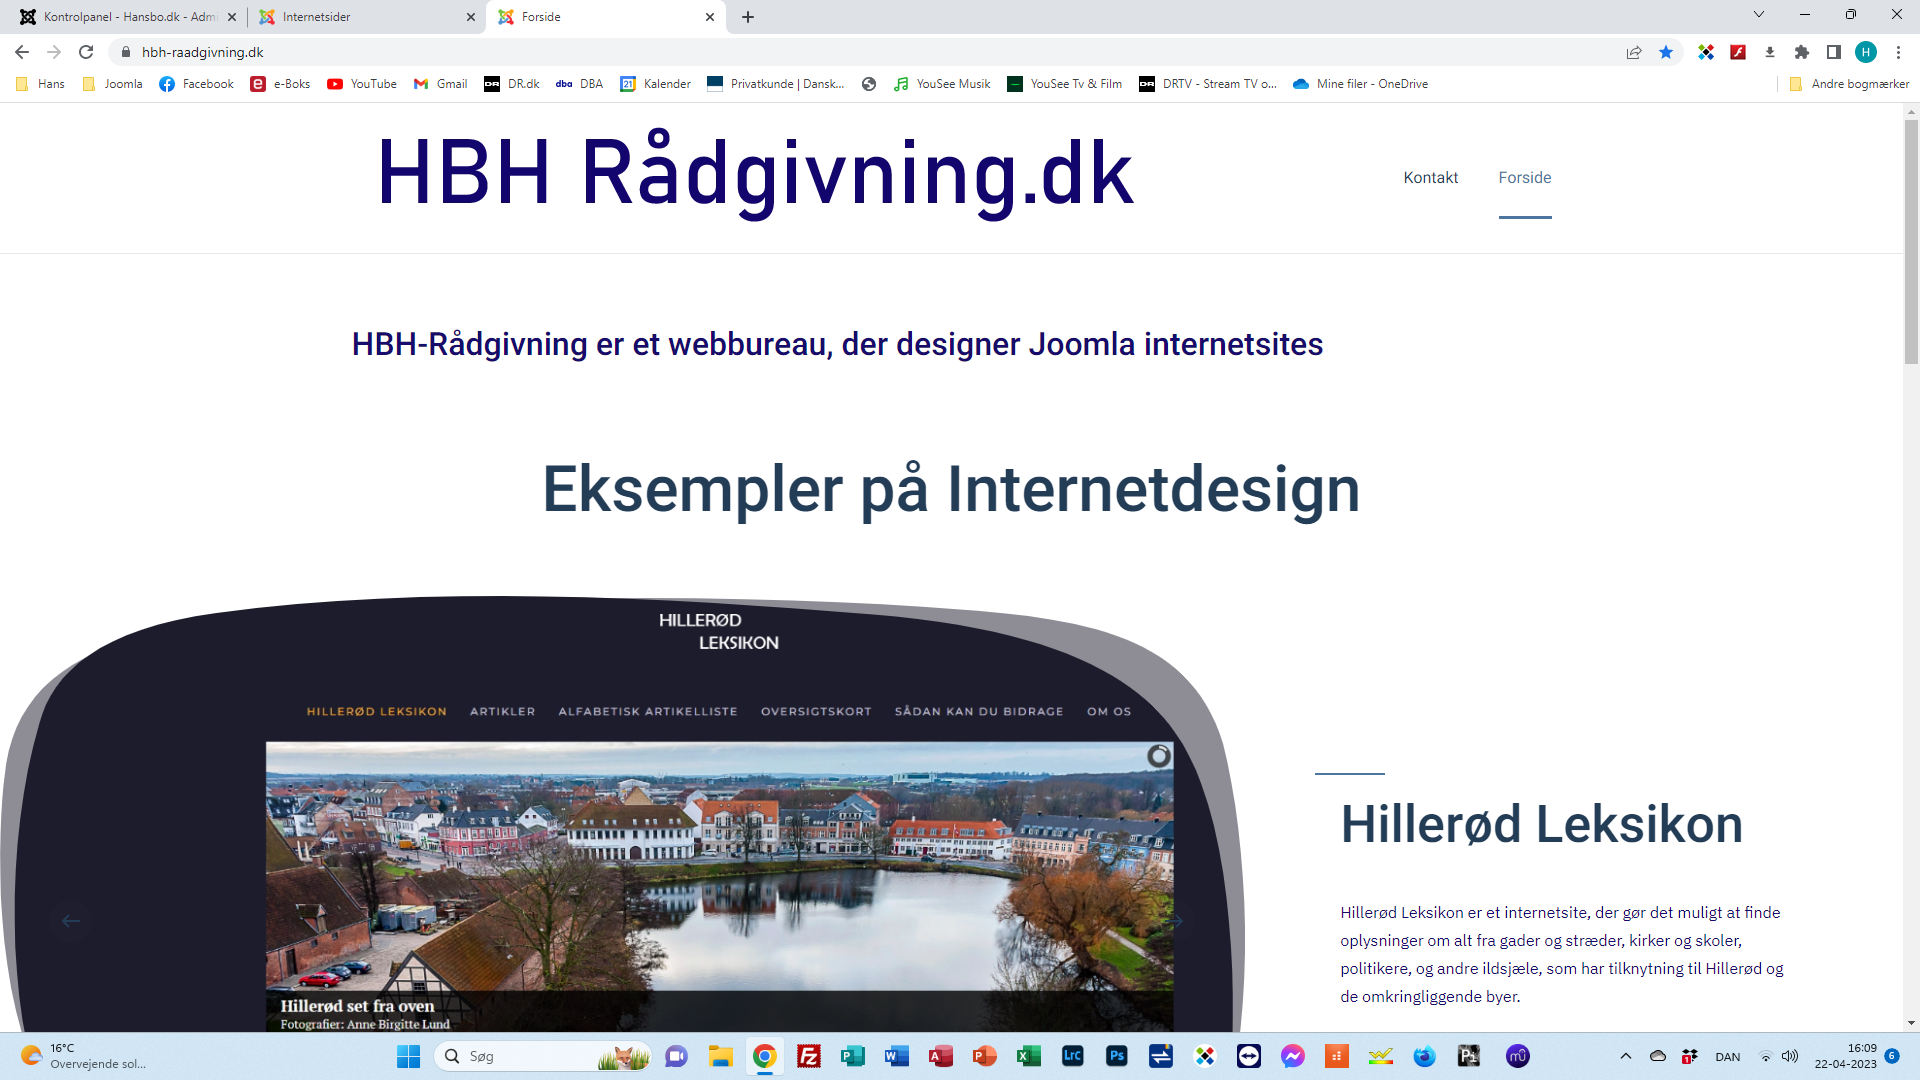The image size is (1920, 1080).
Task: Click the Kontakt menu item
Action: (1431, 178)
